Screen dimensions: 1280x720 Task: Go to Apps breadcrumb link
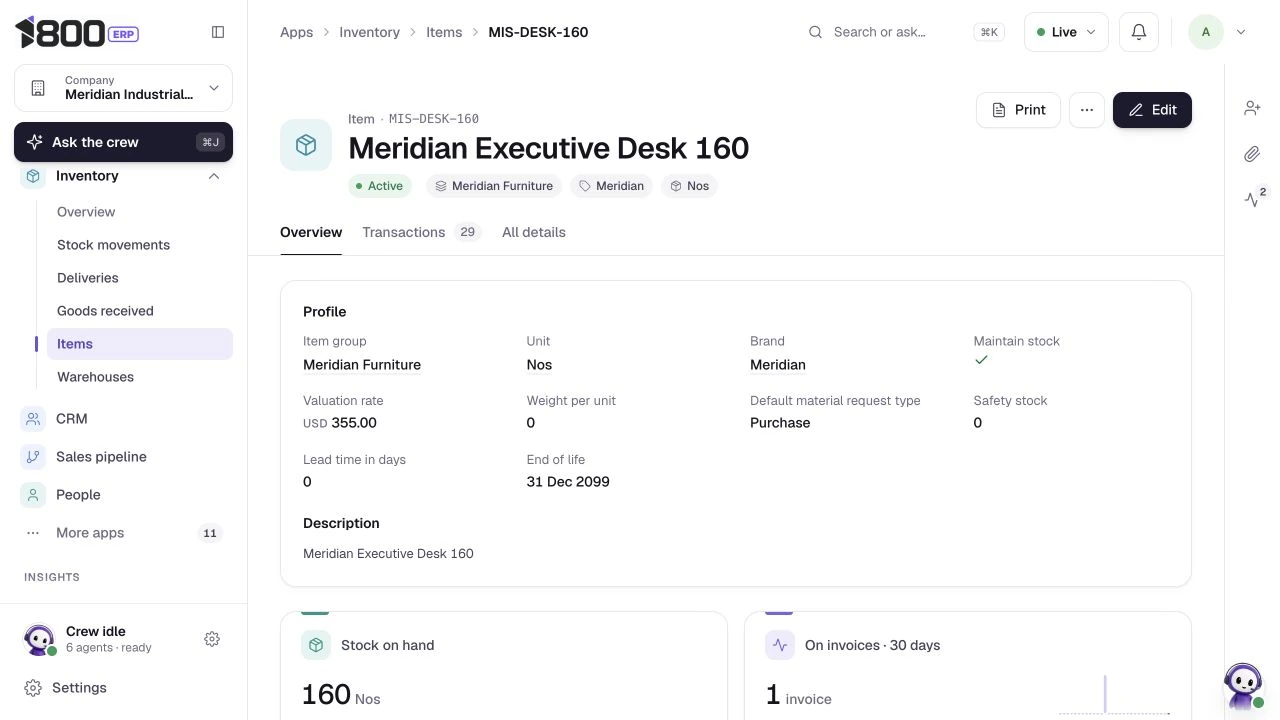click(x=297, y=32)
